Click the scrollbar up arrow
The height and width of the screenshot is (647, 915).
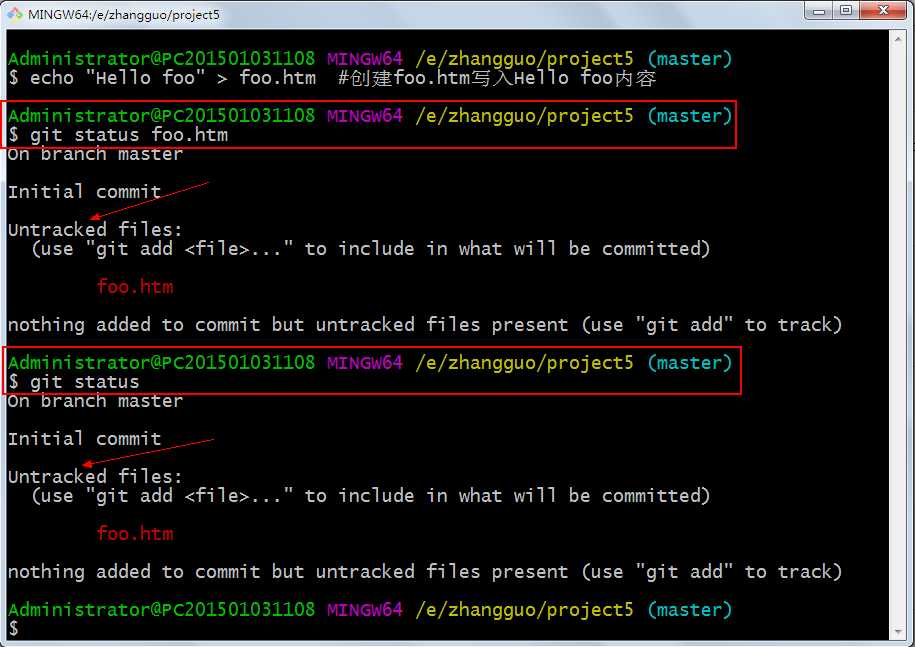pyautogui.click(x=897, y=39)
